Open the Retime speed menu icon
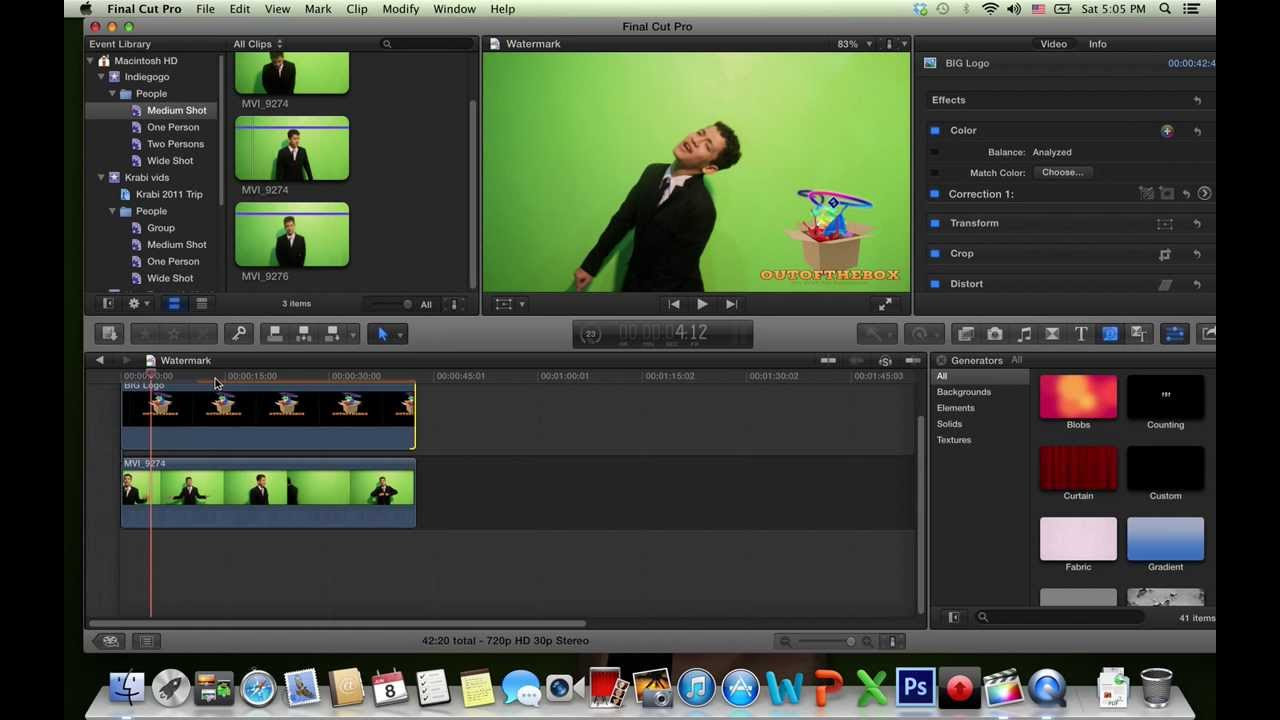Image resolution: width=1280 pixels, height=720 pixels. (923, 334)
